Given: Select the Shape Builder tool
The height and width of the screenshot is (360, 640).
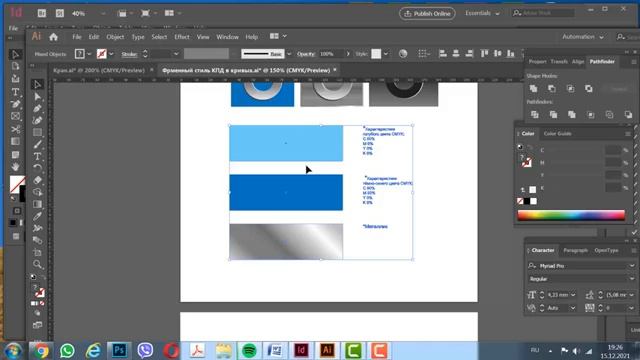Looking at the screenshot, I should click(37, 192).
